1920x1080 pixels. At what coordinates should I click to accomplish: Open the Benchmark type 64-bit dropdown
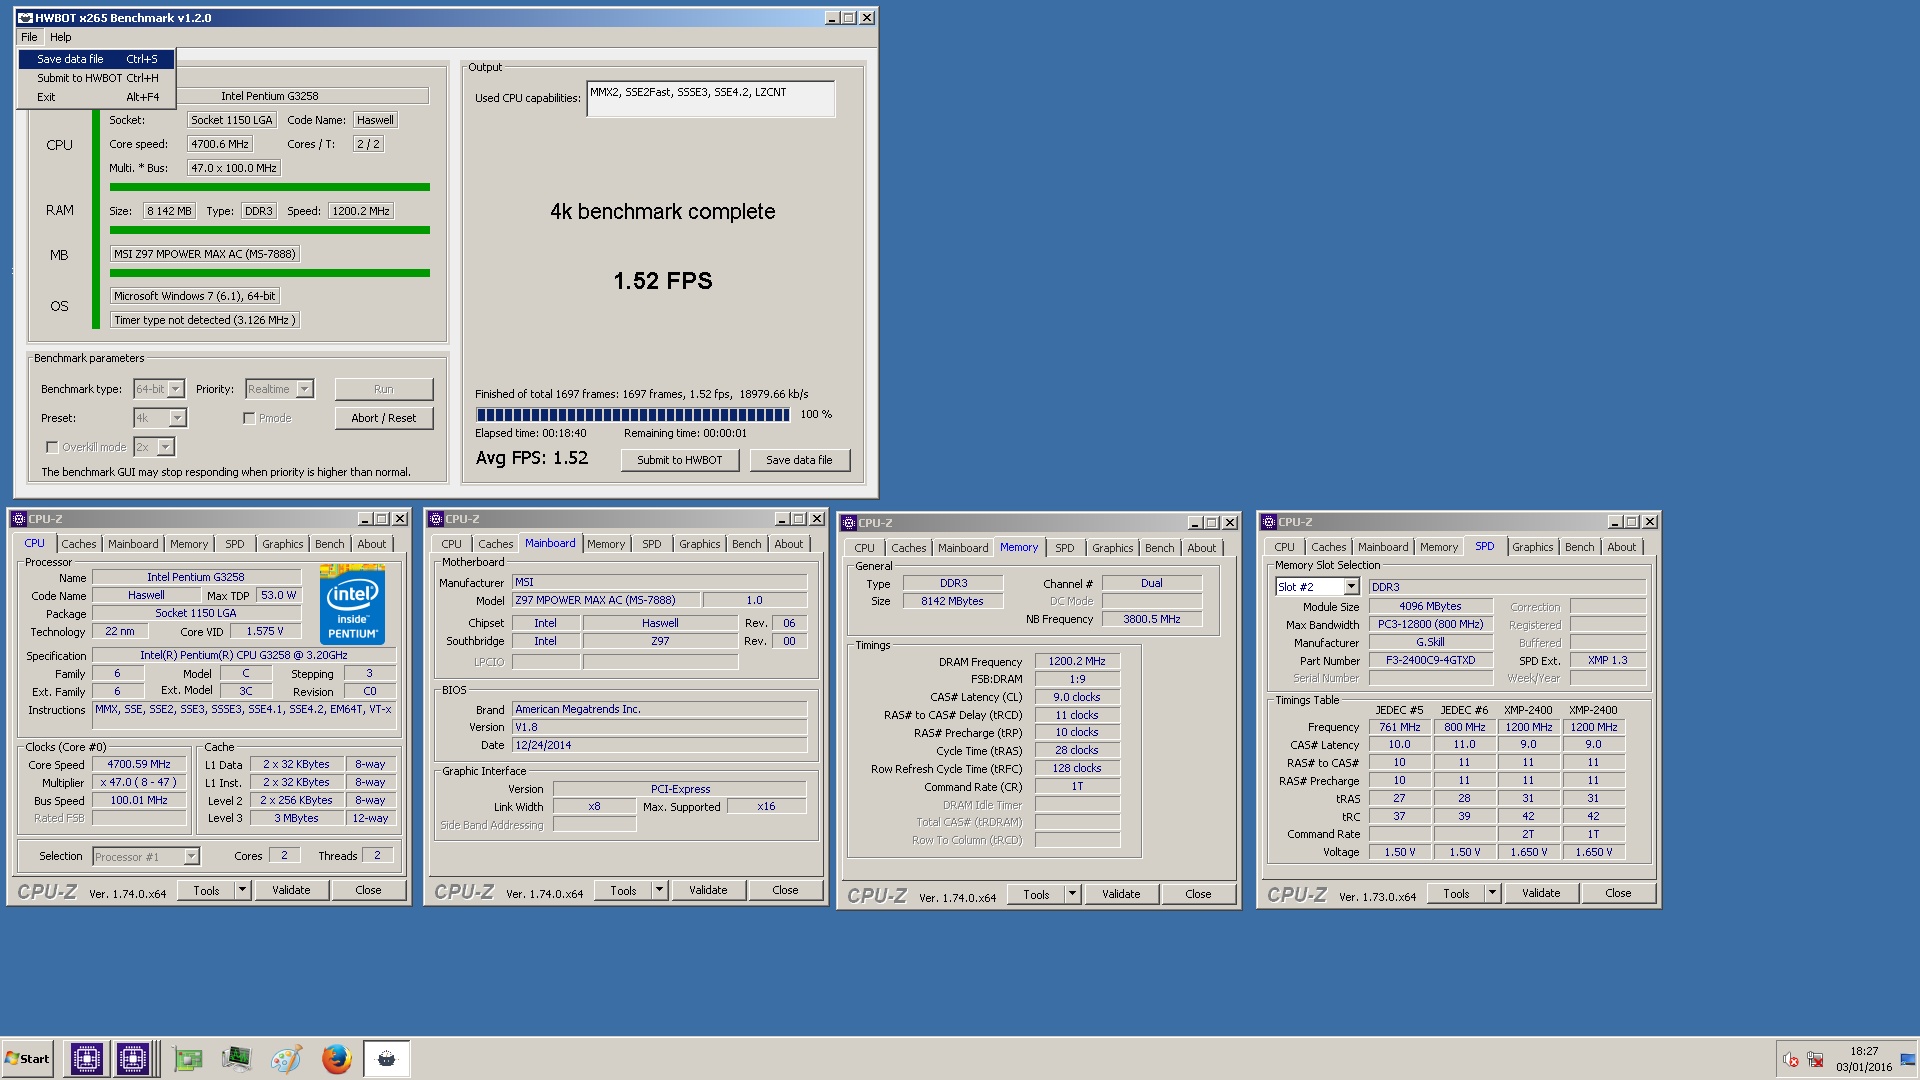176,389
